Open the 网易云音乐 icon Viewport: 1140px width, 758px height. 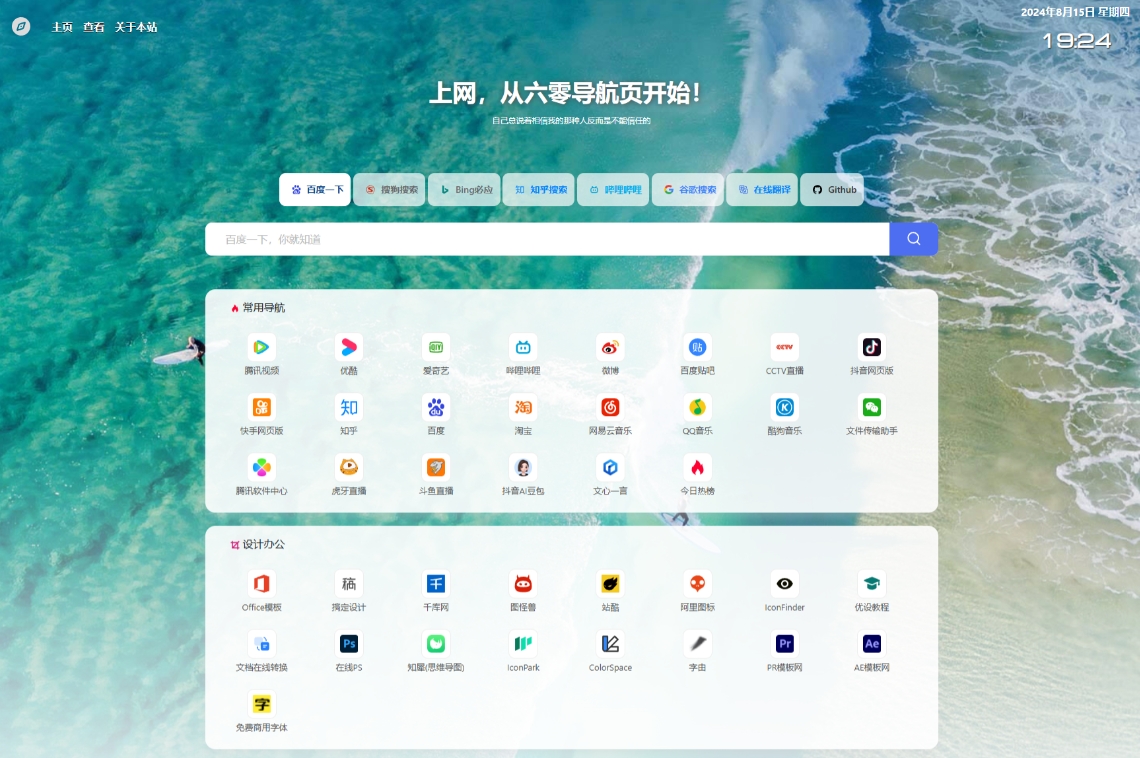click(x=610, y=408)
